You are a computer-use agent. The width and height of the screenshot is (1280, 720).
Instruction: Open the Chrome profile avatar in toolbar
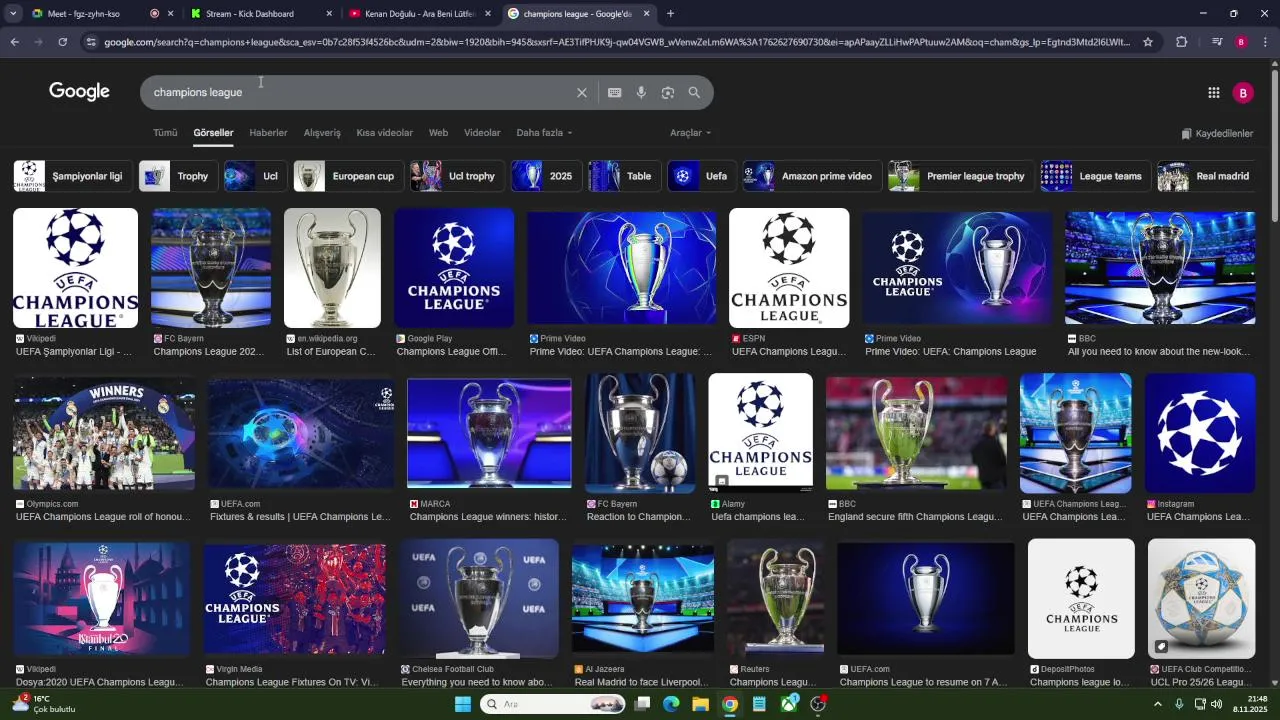(1241, 42)
